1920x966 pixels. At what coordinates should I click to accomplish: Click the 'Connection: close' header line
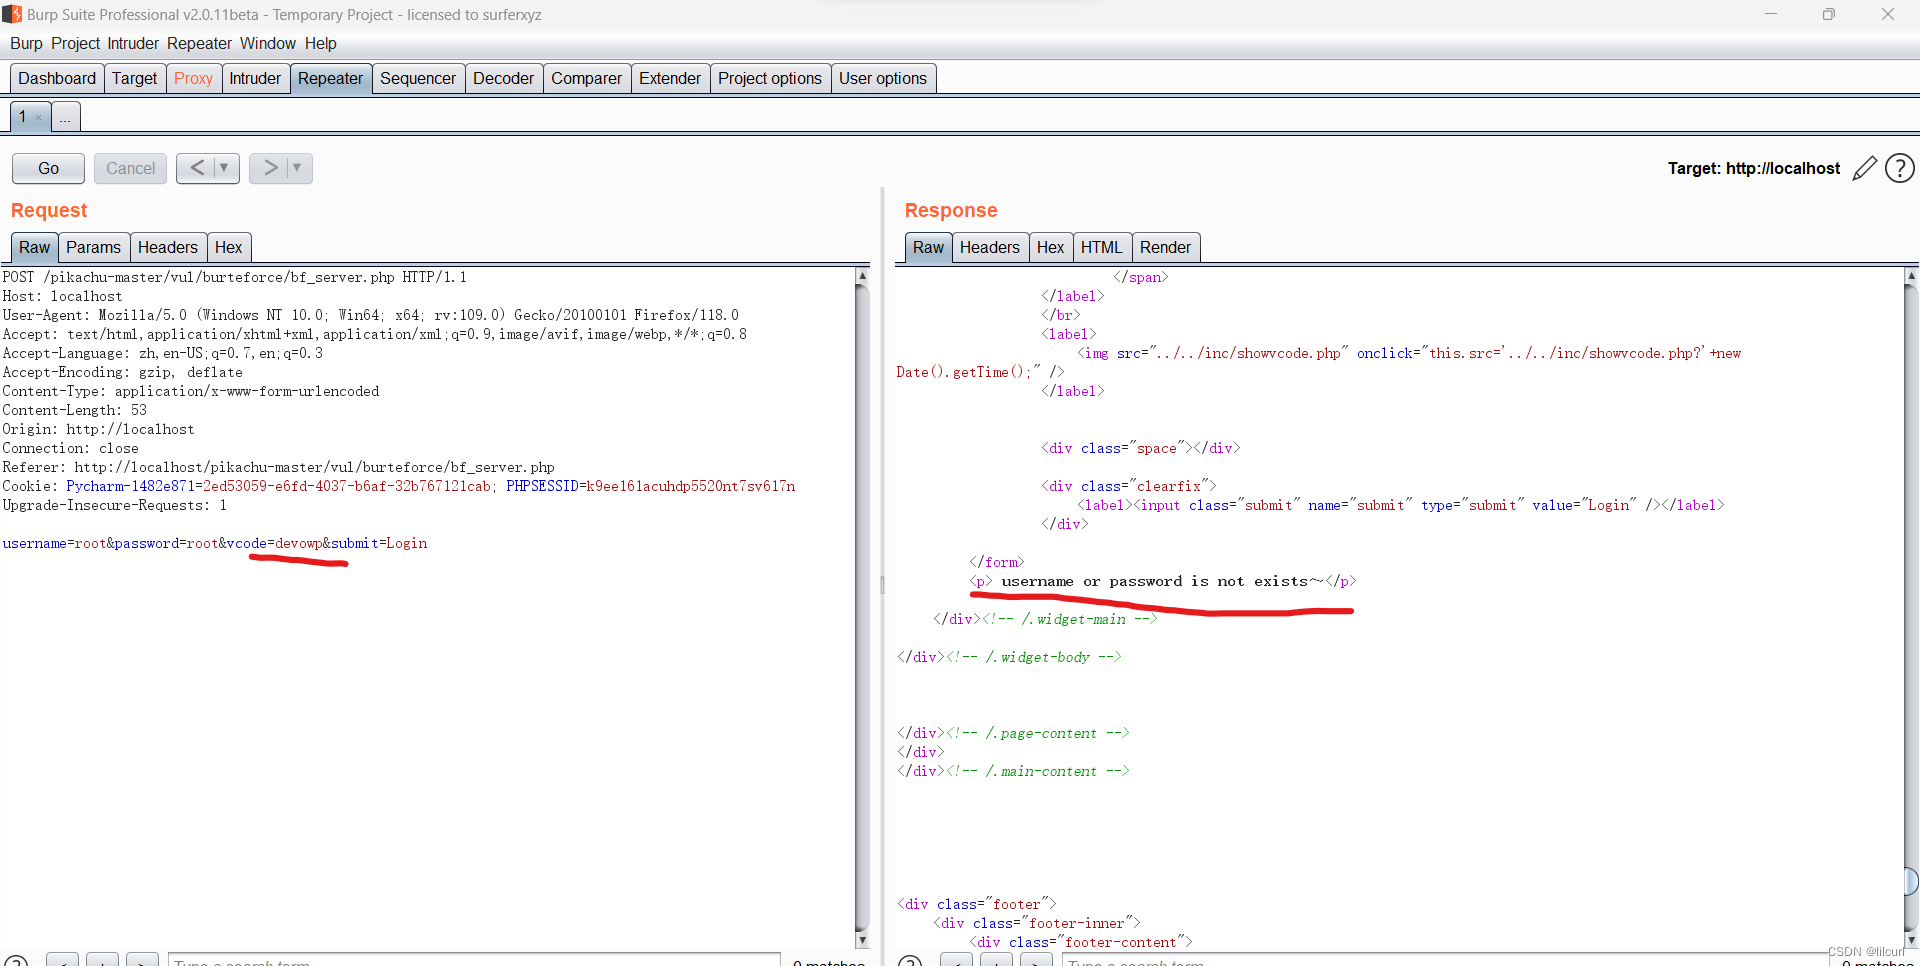tap(70, 448)
